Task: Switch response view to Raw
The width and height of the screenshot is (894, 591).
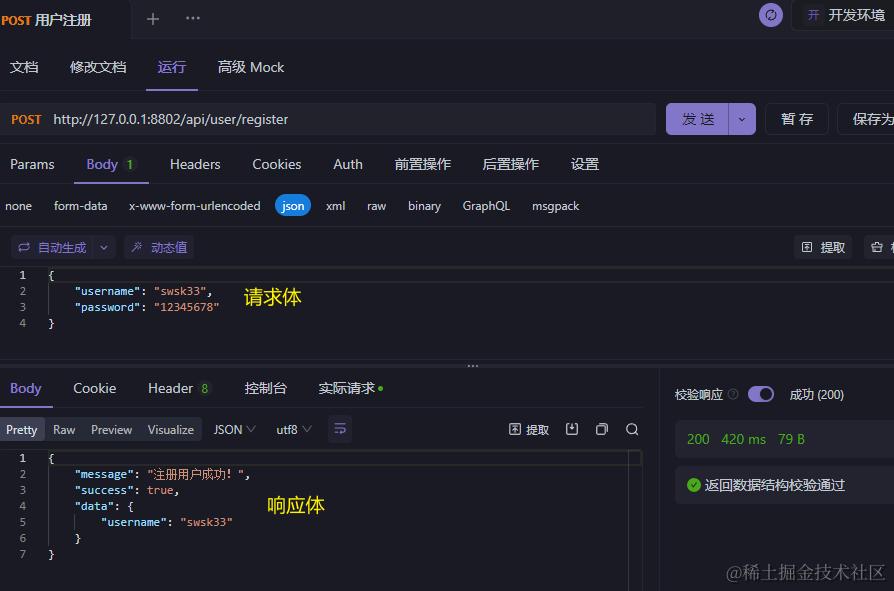Action: pos(64,430)
